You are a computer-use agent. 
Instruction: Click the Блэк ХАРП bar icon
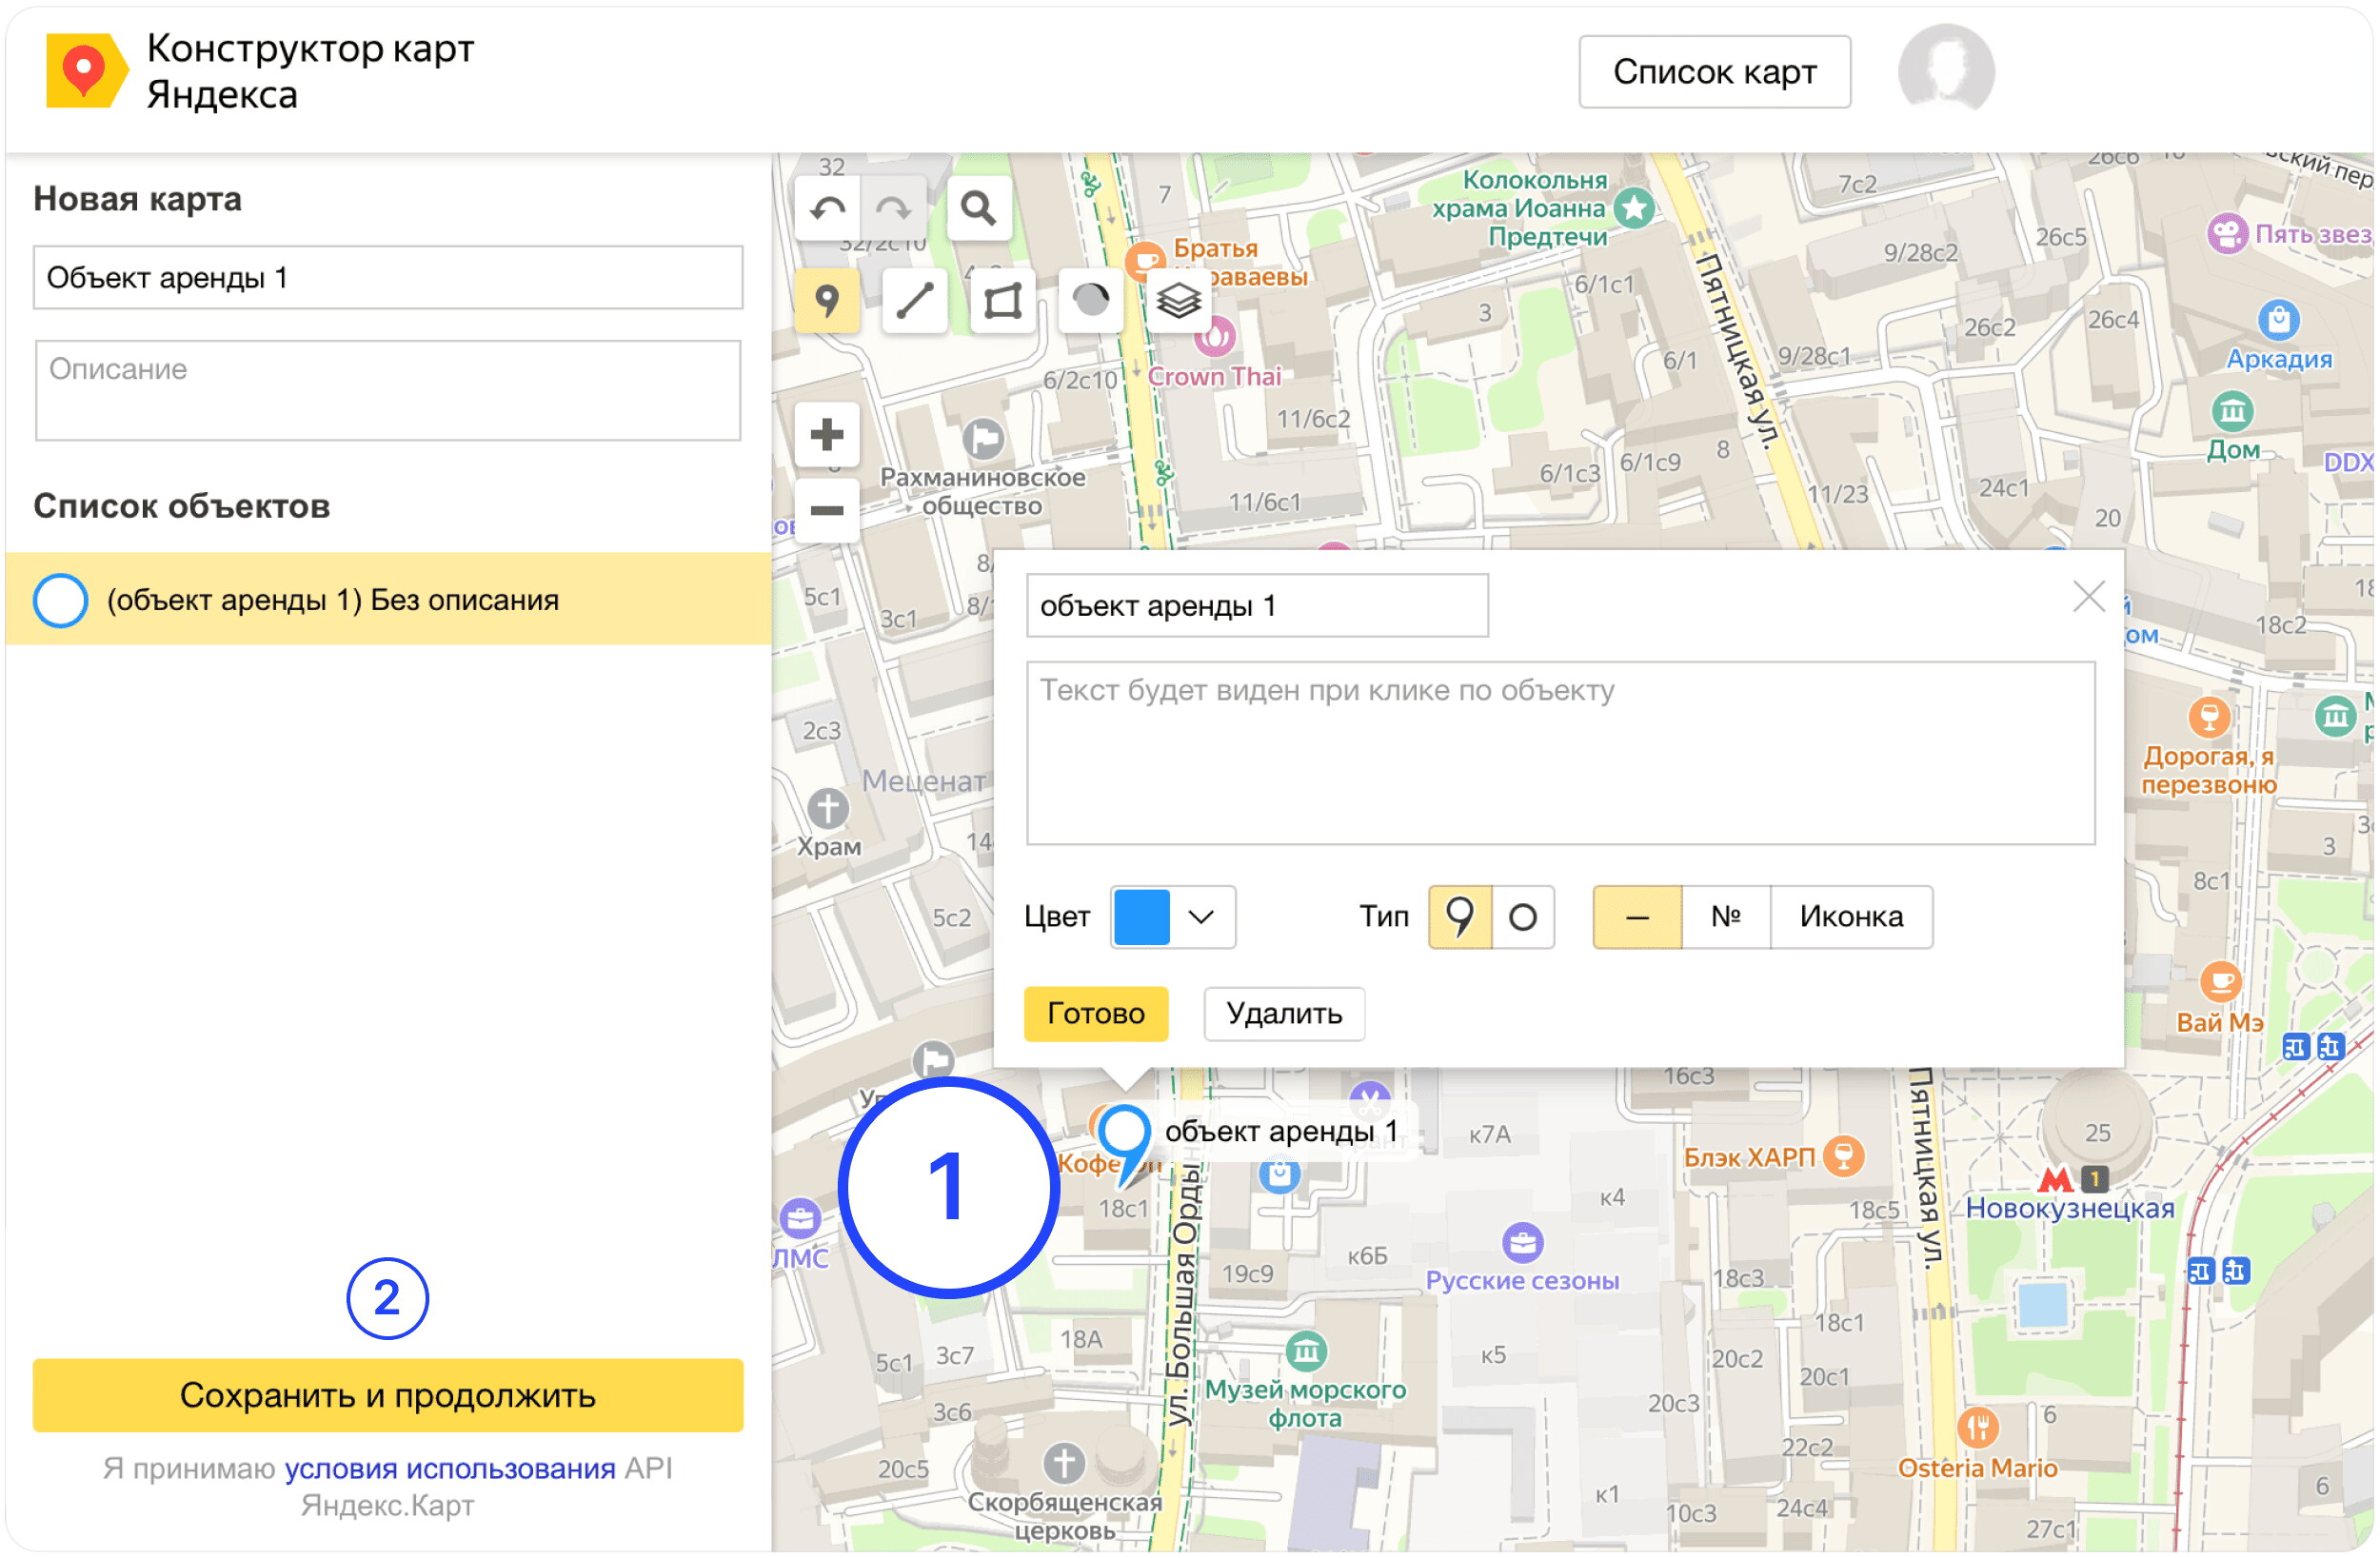(1844, 1157)
